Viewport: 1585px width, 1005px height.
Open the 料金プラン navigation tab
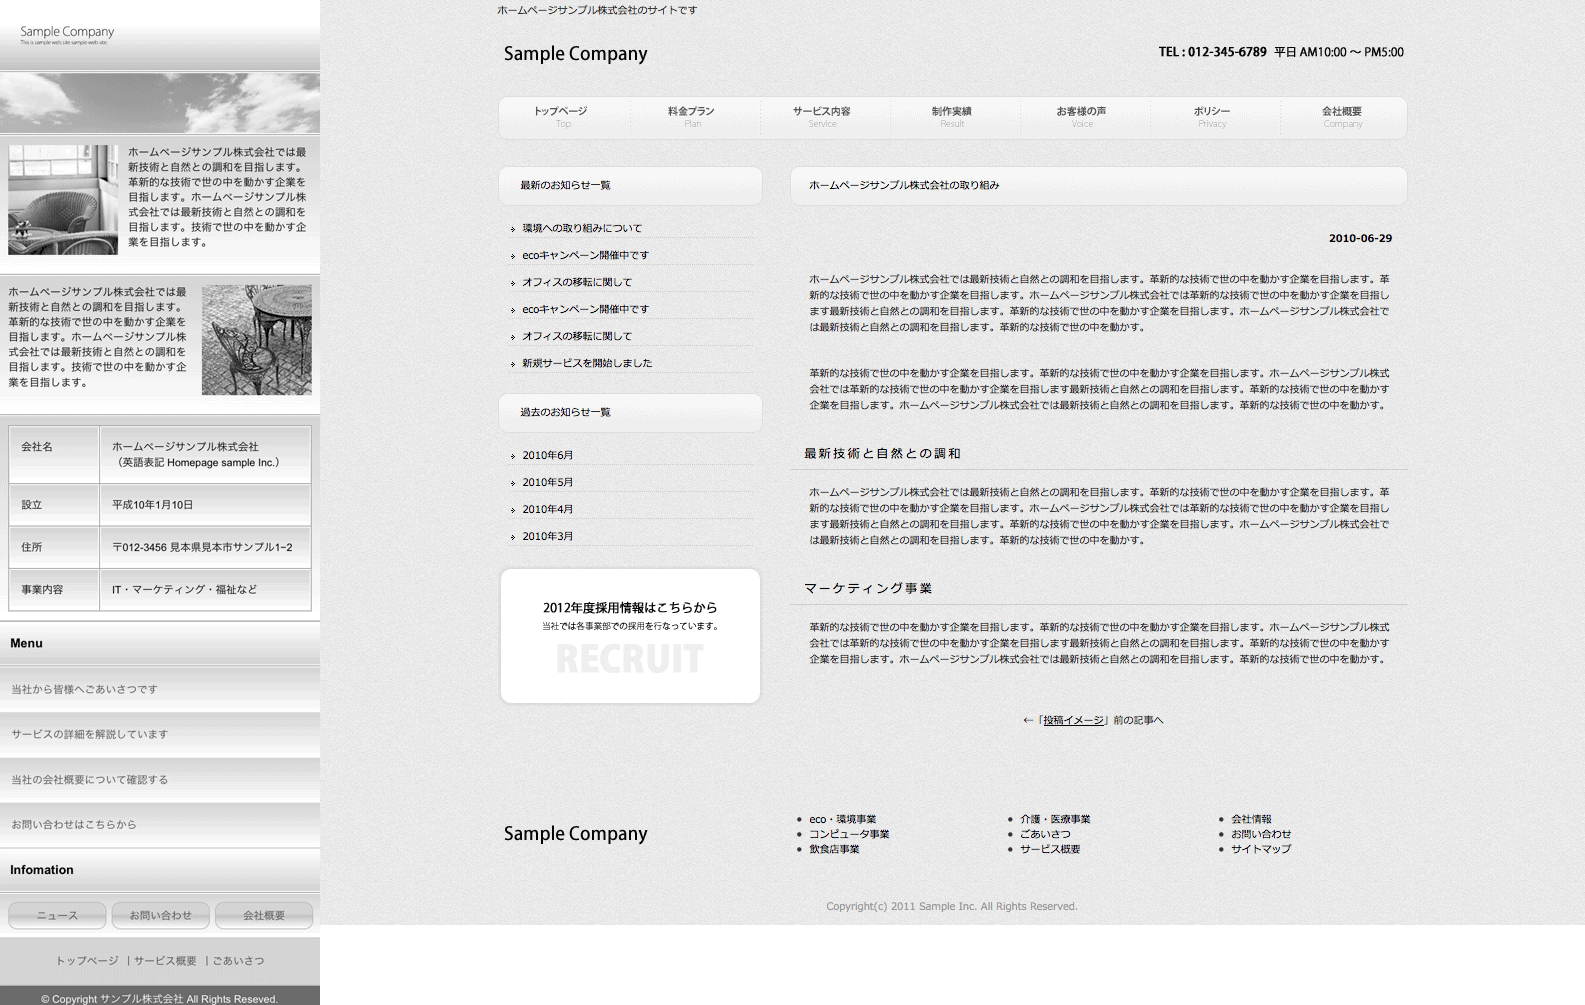[x=691, y=116]
